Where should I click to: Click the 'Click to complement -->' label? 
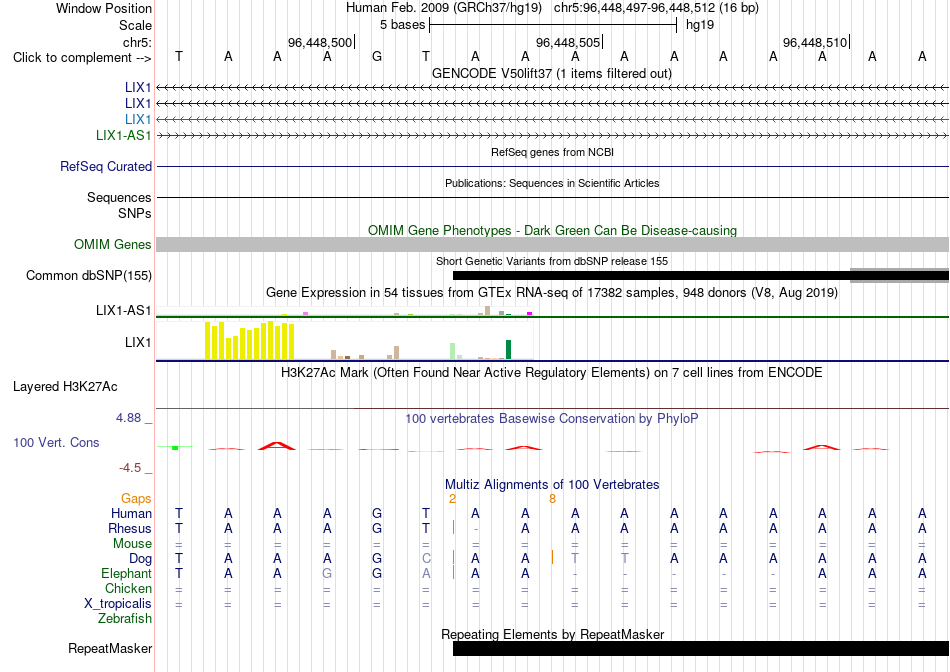coord(82,58)
